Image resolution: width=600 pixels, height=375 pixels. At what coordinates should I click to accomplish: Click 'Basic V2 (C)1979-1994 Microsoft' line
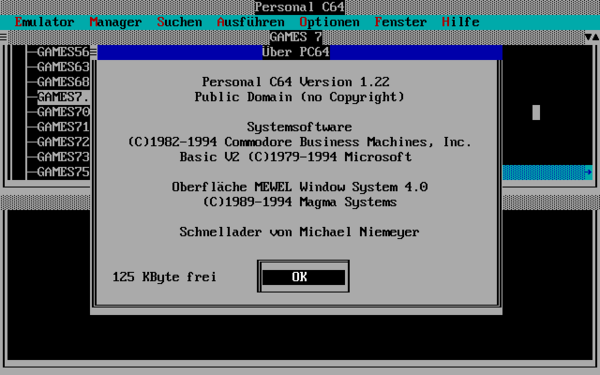296,157
